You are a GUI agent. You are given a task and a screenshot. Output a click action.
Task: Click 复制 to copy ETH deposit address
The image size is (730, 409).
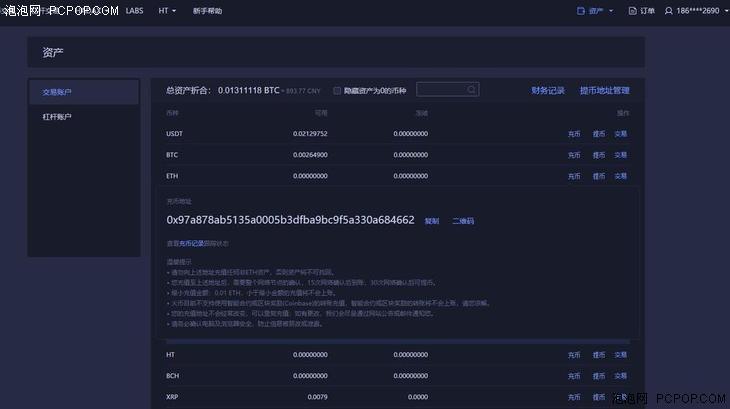tap(432, 221)
